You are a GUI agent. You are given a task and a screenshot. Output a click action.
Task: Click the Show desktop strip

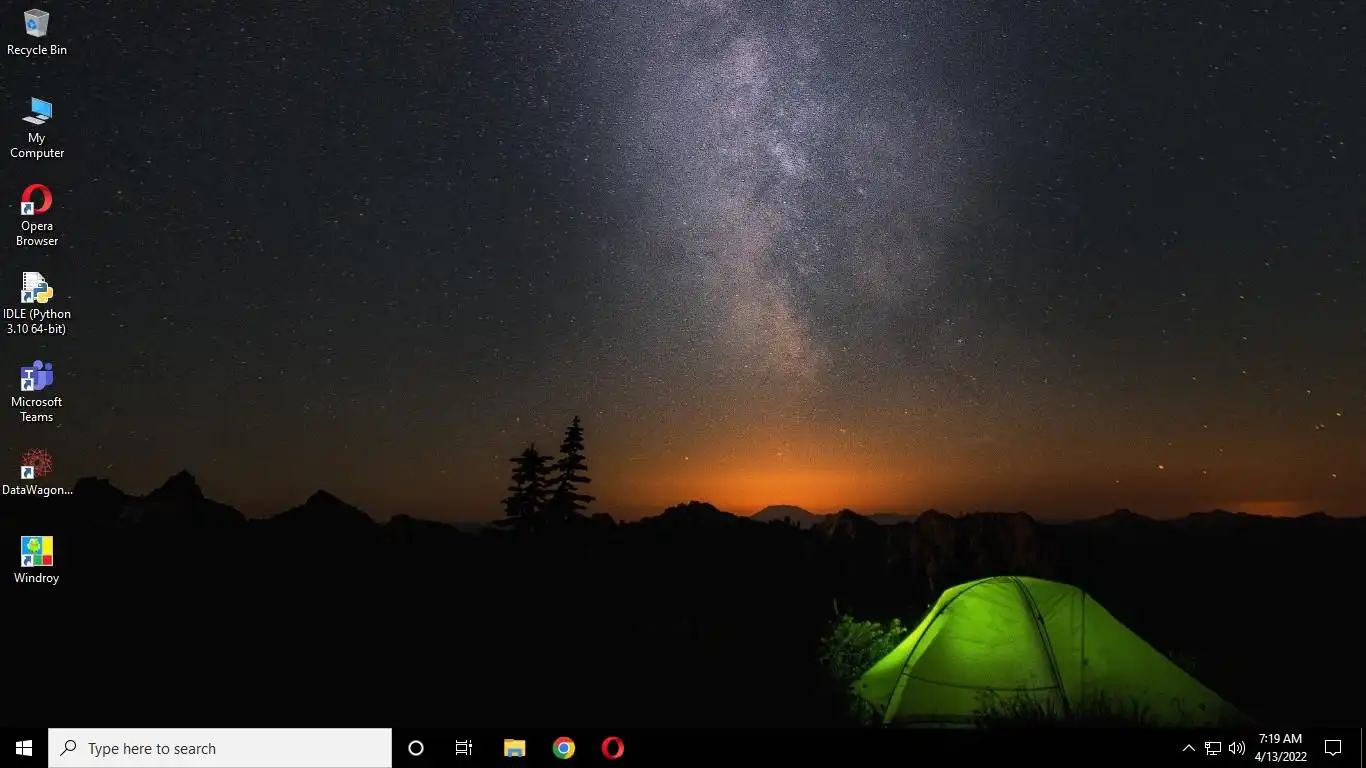click(x=1363, y=748)
